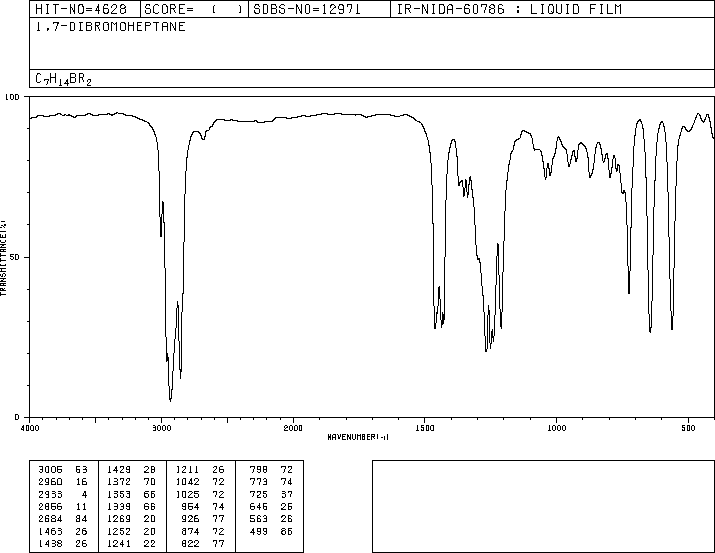The height and width of the screenshot is (553, 715).
Task: Click the 499 peak table entry
Action: point(259,531)
